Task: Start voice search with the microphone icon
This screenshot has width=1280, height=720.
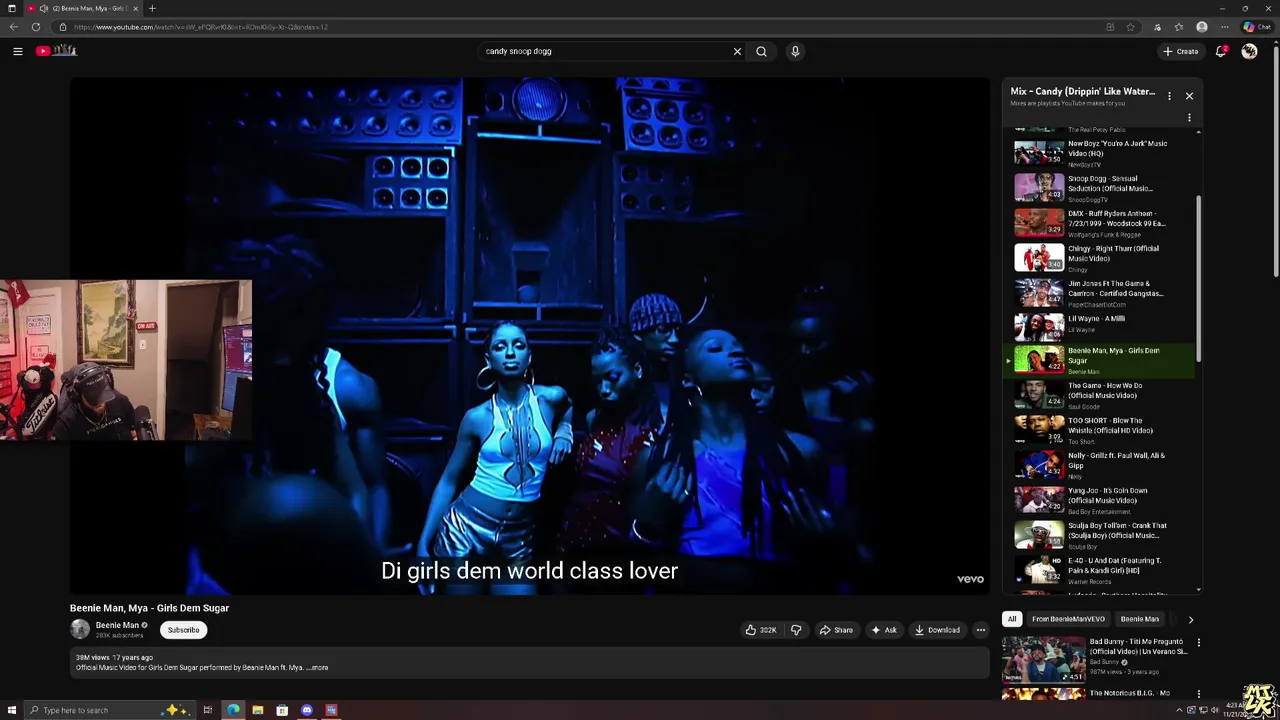Action: (795, 51)
